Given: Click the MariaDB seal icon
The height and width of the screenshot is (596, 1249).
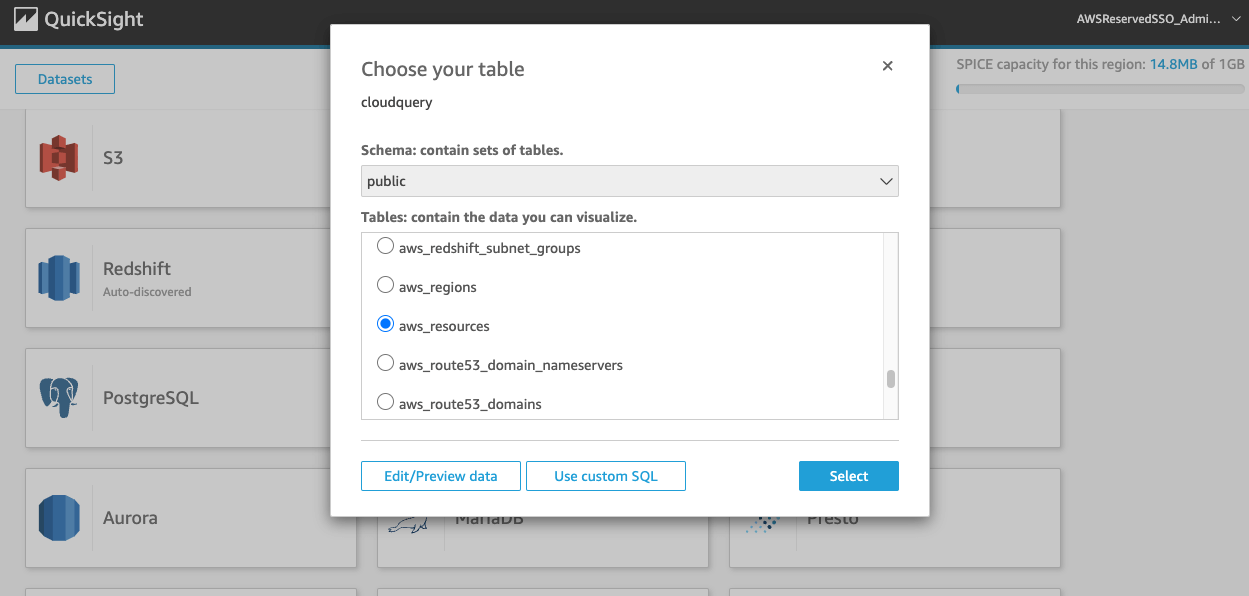Looking at the screenshot, I should pos(411,524).
